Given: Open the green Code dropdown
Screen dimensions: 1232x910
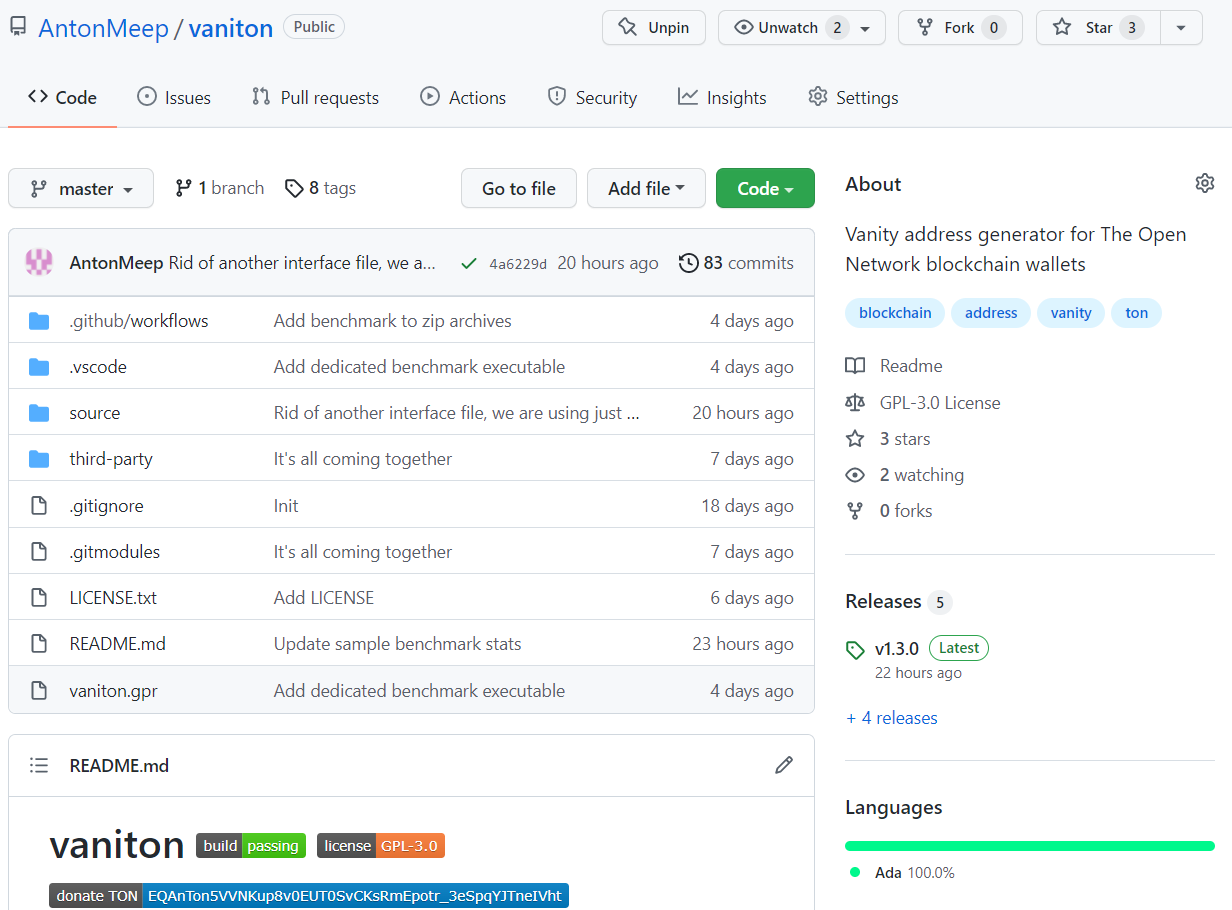Looking at the screenshot, I should pos(765,188).
